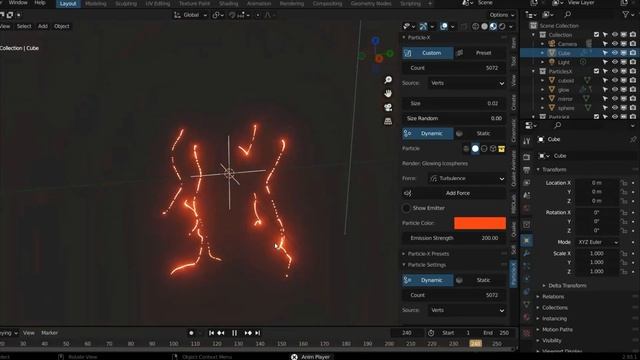Click the pin icon beside Cube in properties
Screen dimensions: 640x360
click(633, 140)
